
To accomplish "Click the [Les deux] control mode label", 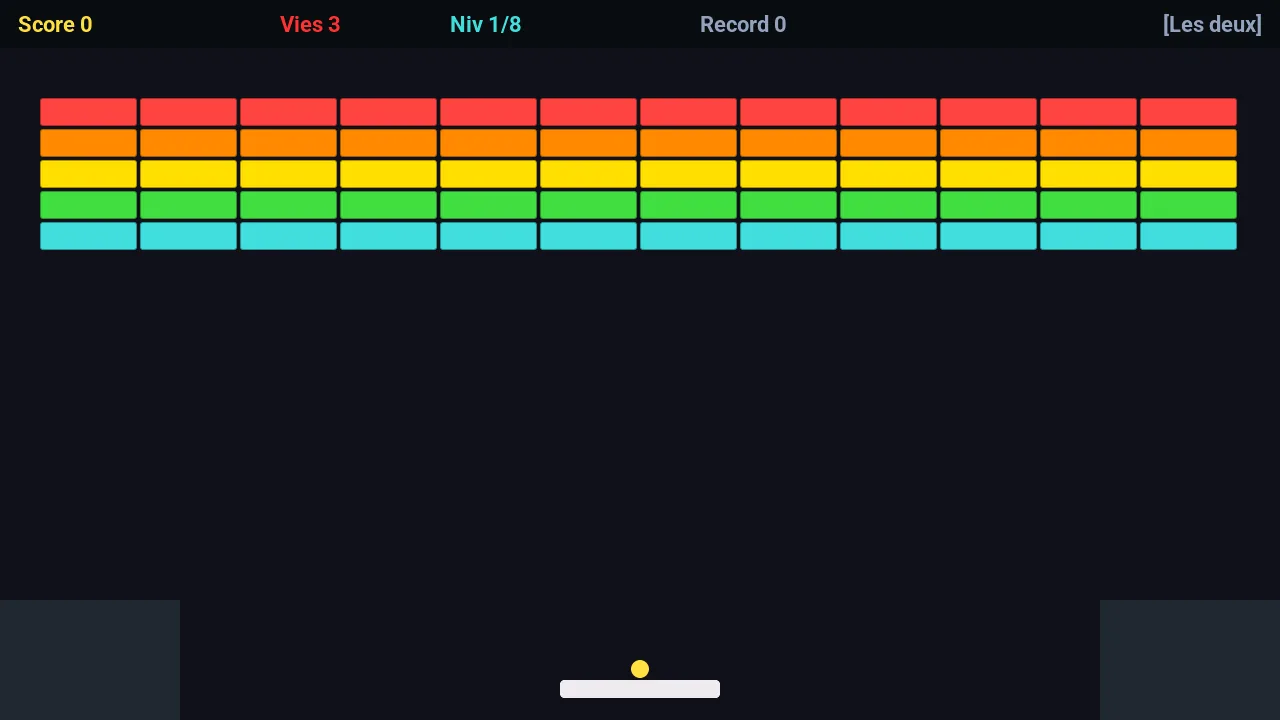I will (x=1212, y=25).
